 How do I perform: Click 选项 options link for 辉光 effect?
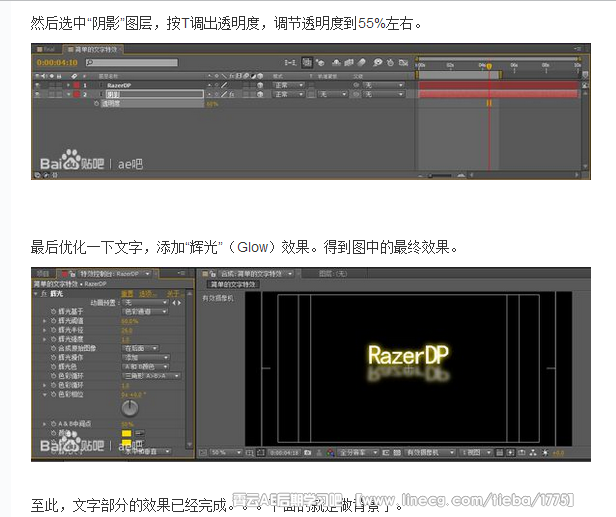(x=147, y=294)
